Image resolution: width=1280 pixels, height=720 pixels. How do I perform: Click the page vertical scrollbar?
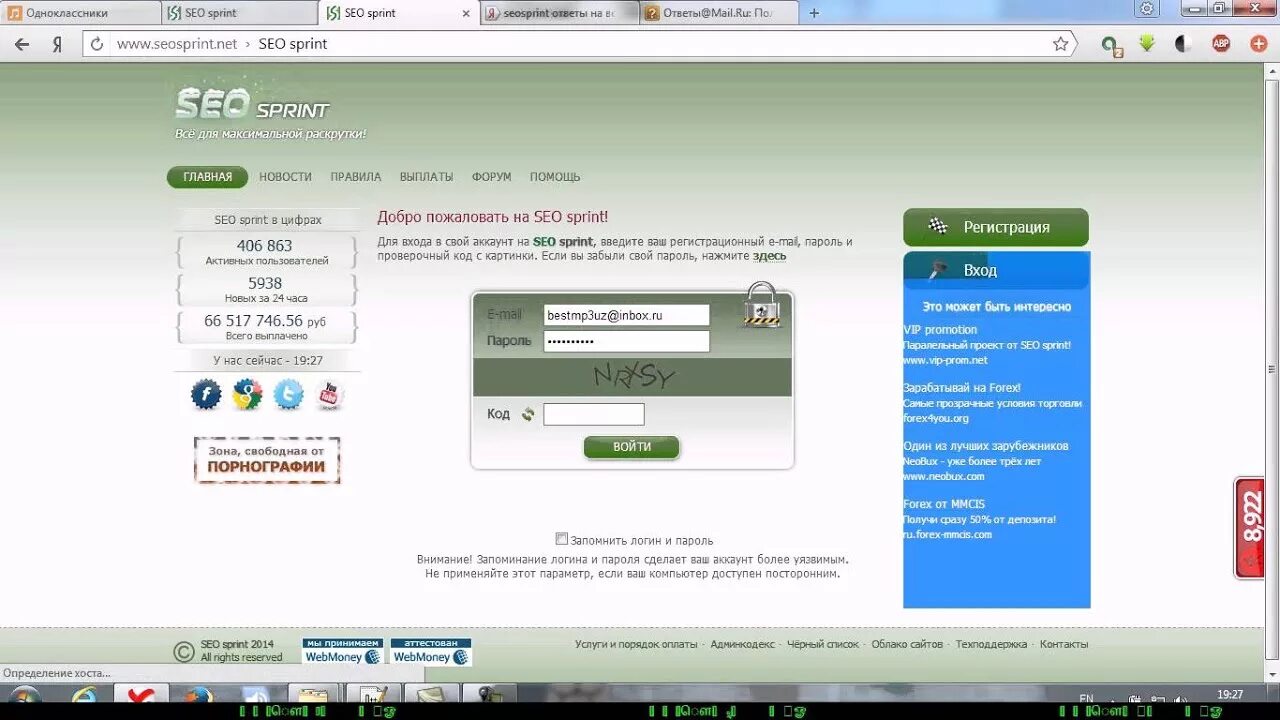[x=1272, y=372]
